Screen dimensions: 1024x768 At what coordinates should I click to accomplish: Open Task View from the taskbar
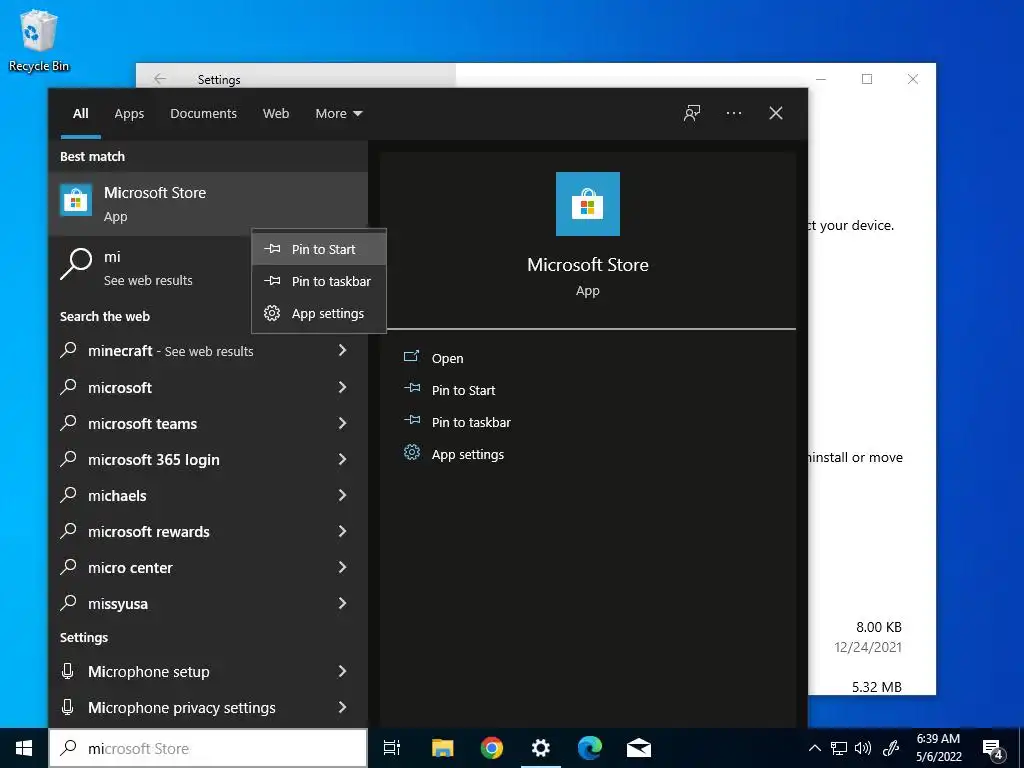392,748
